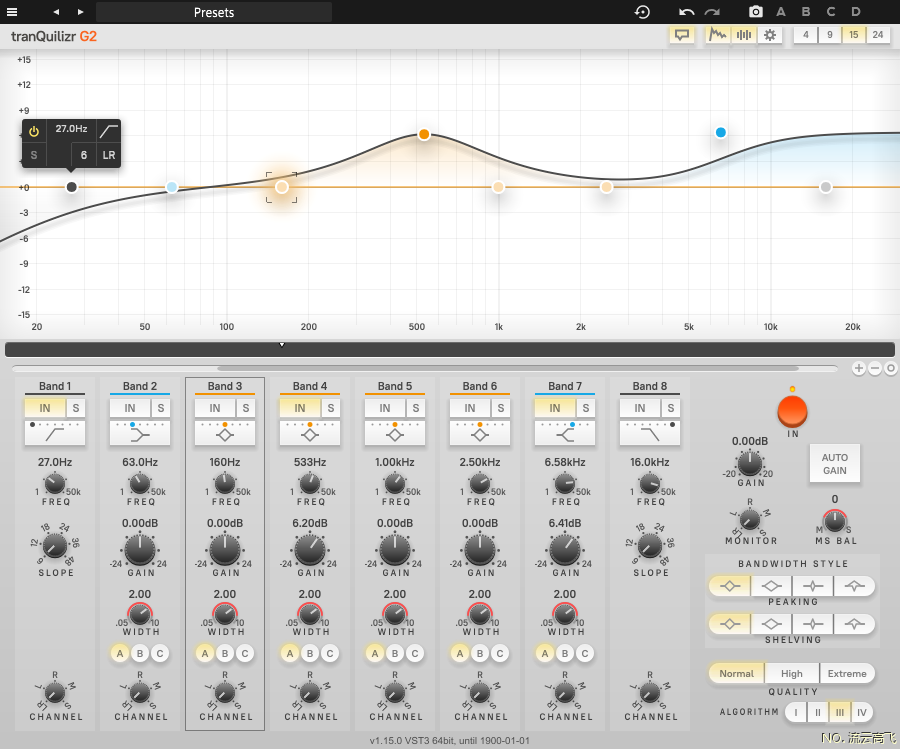Select Band 2 width mode B
Image resolution: width=900 pixels, height=749 pixels.
click(x=139, y=653)
